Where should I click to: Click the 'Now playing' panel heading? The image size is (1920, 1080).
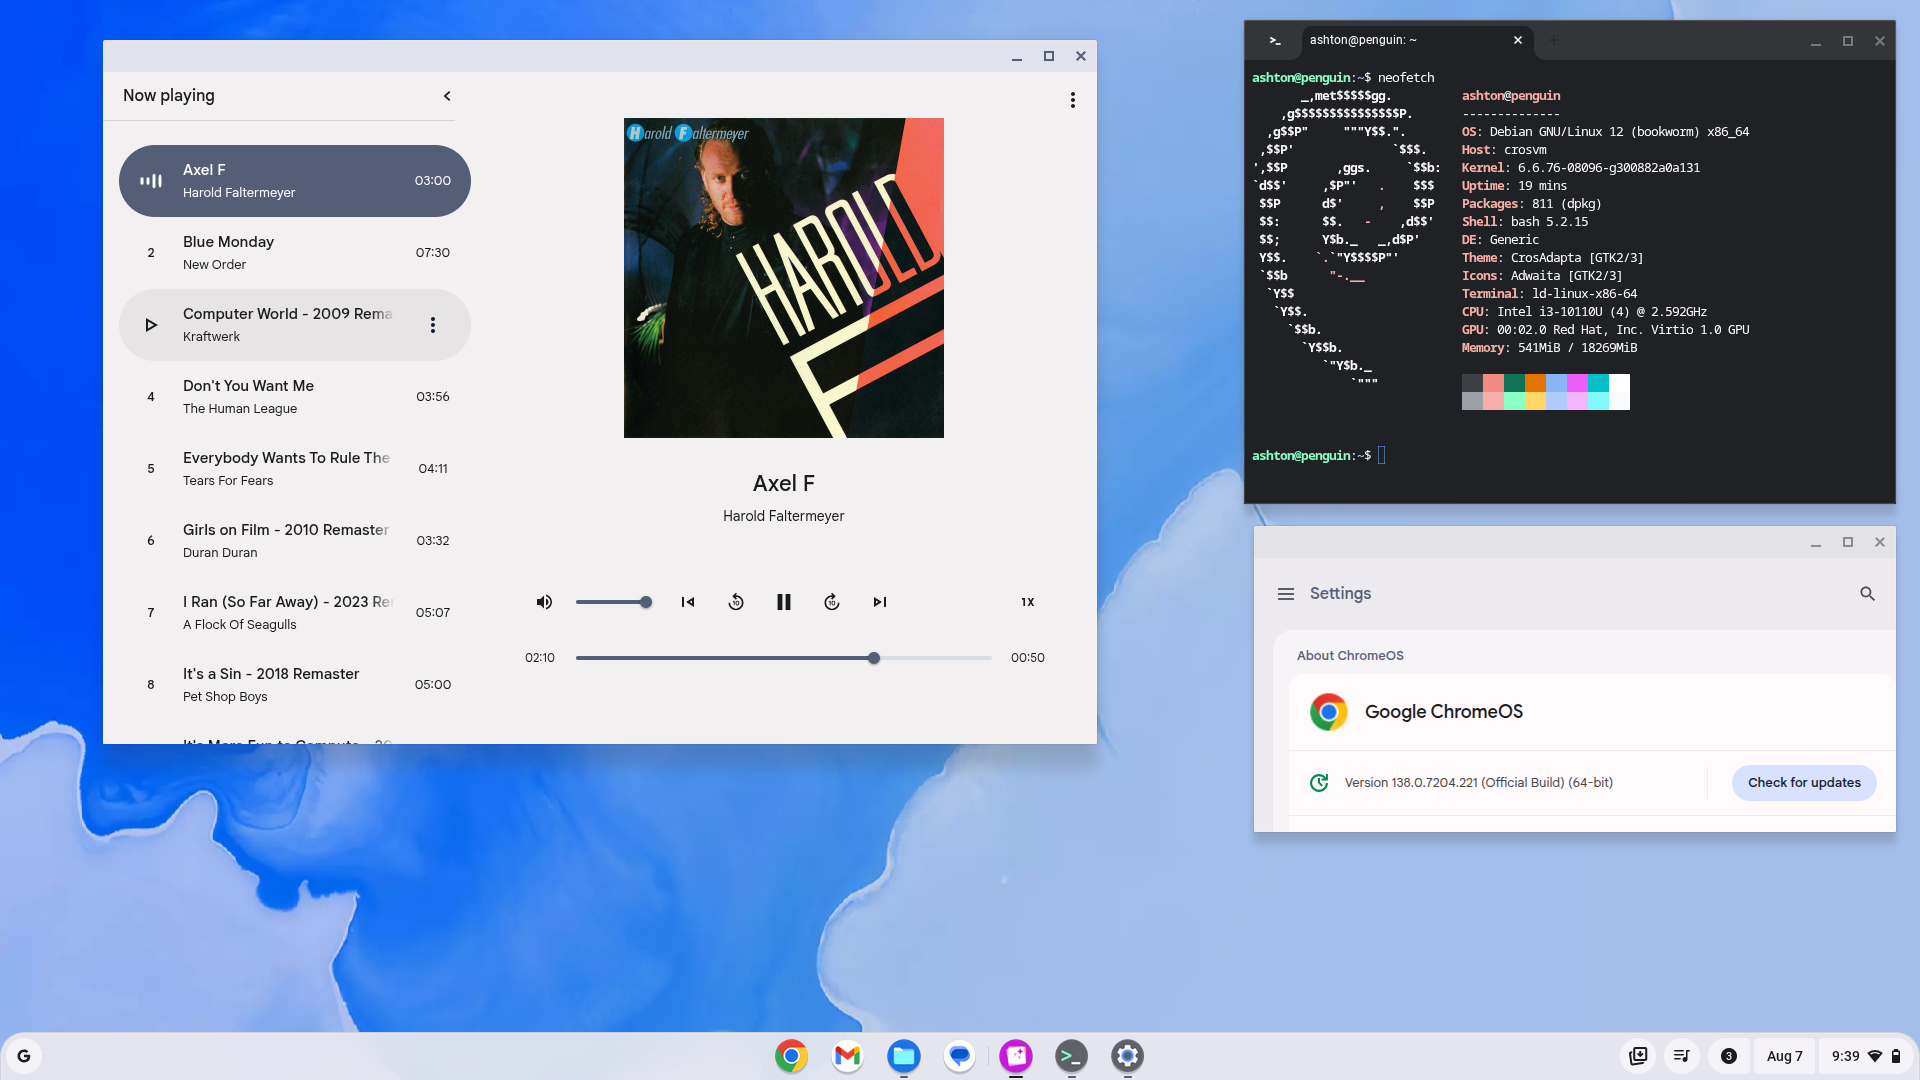pyautogui.click(x=169, y=96)
